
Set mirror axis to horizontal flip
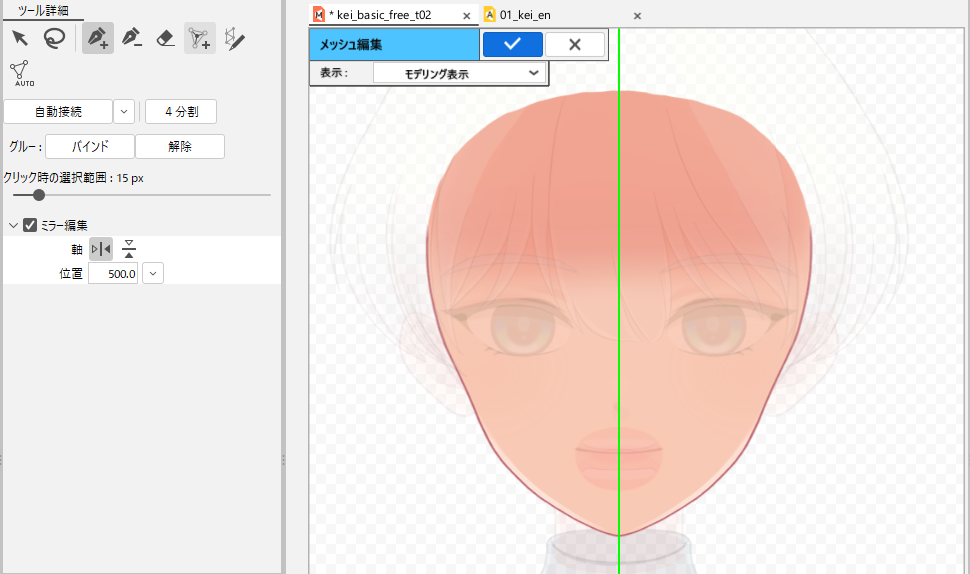click(129, 249)
